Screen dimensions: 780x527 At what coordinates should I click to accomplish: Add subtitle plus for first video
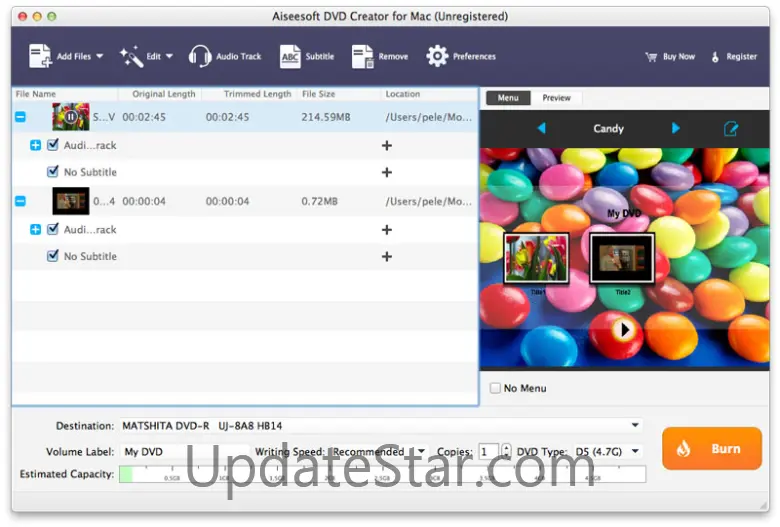pos(387,172)
